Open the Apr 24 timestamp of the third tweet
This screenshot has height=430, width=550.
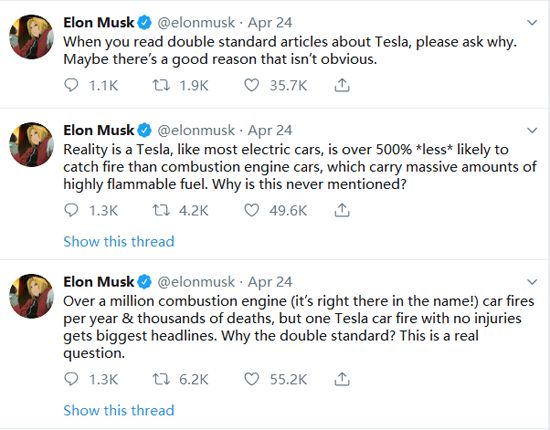tap(270, 282)
